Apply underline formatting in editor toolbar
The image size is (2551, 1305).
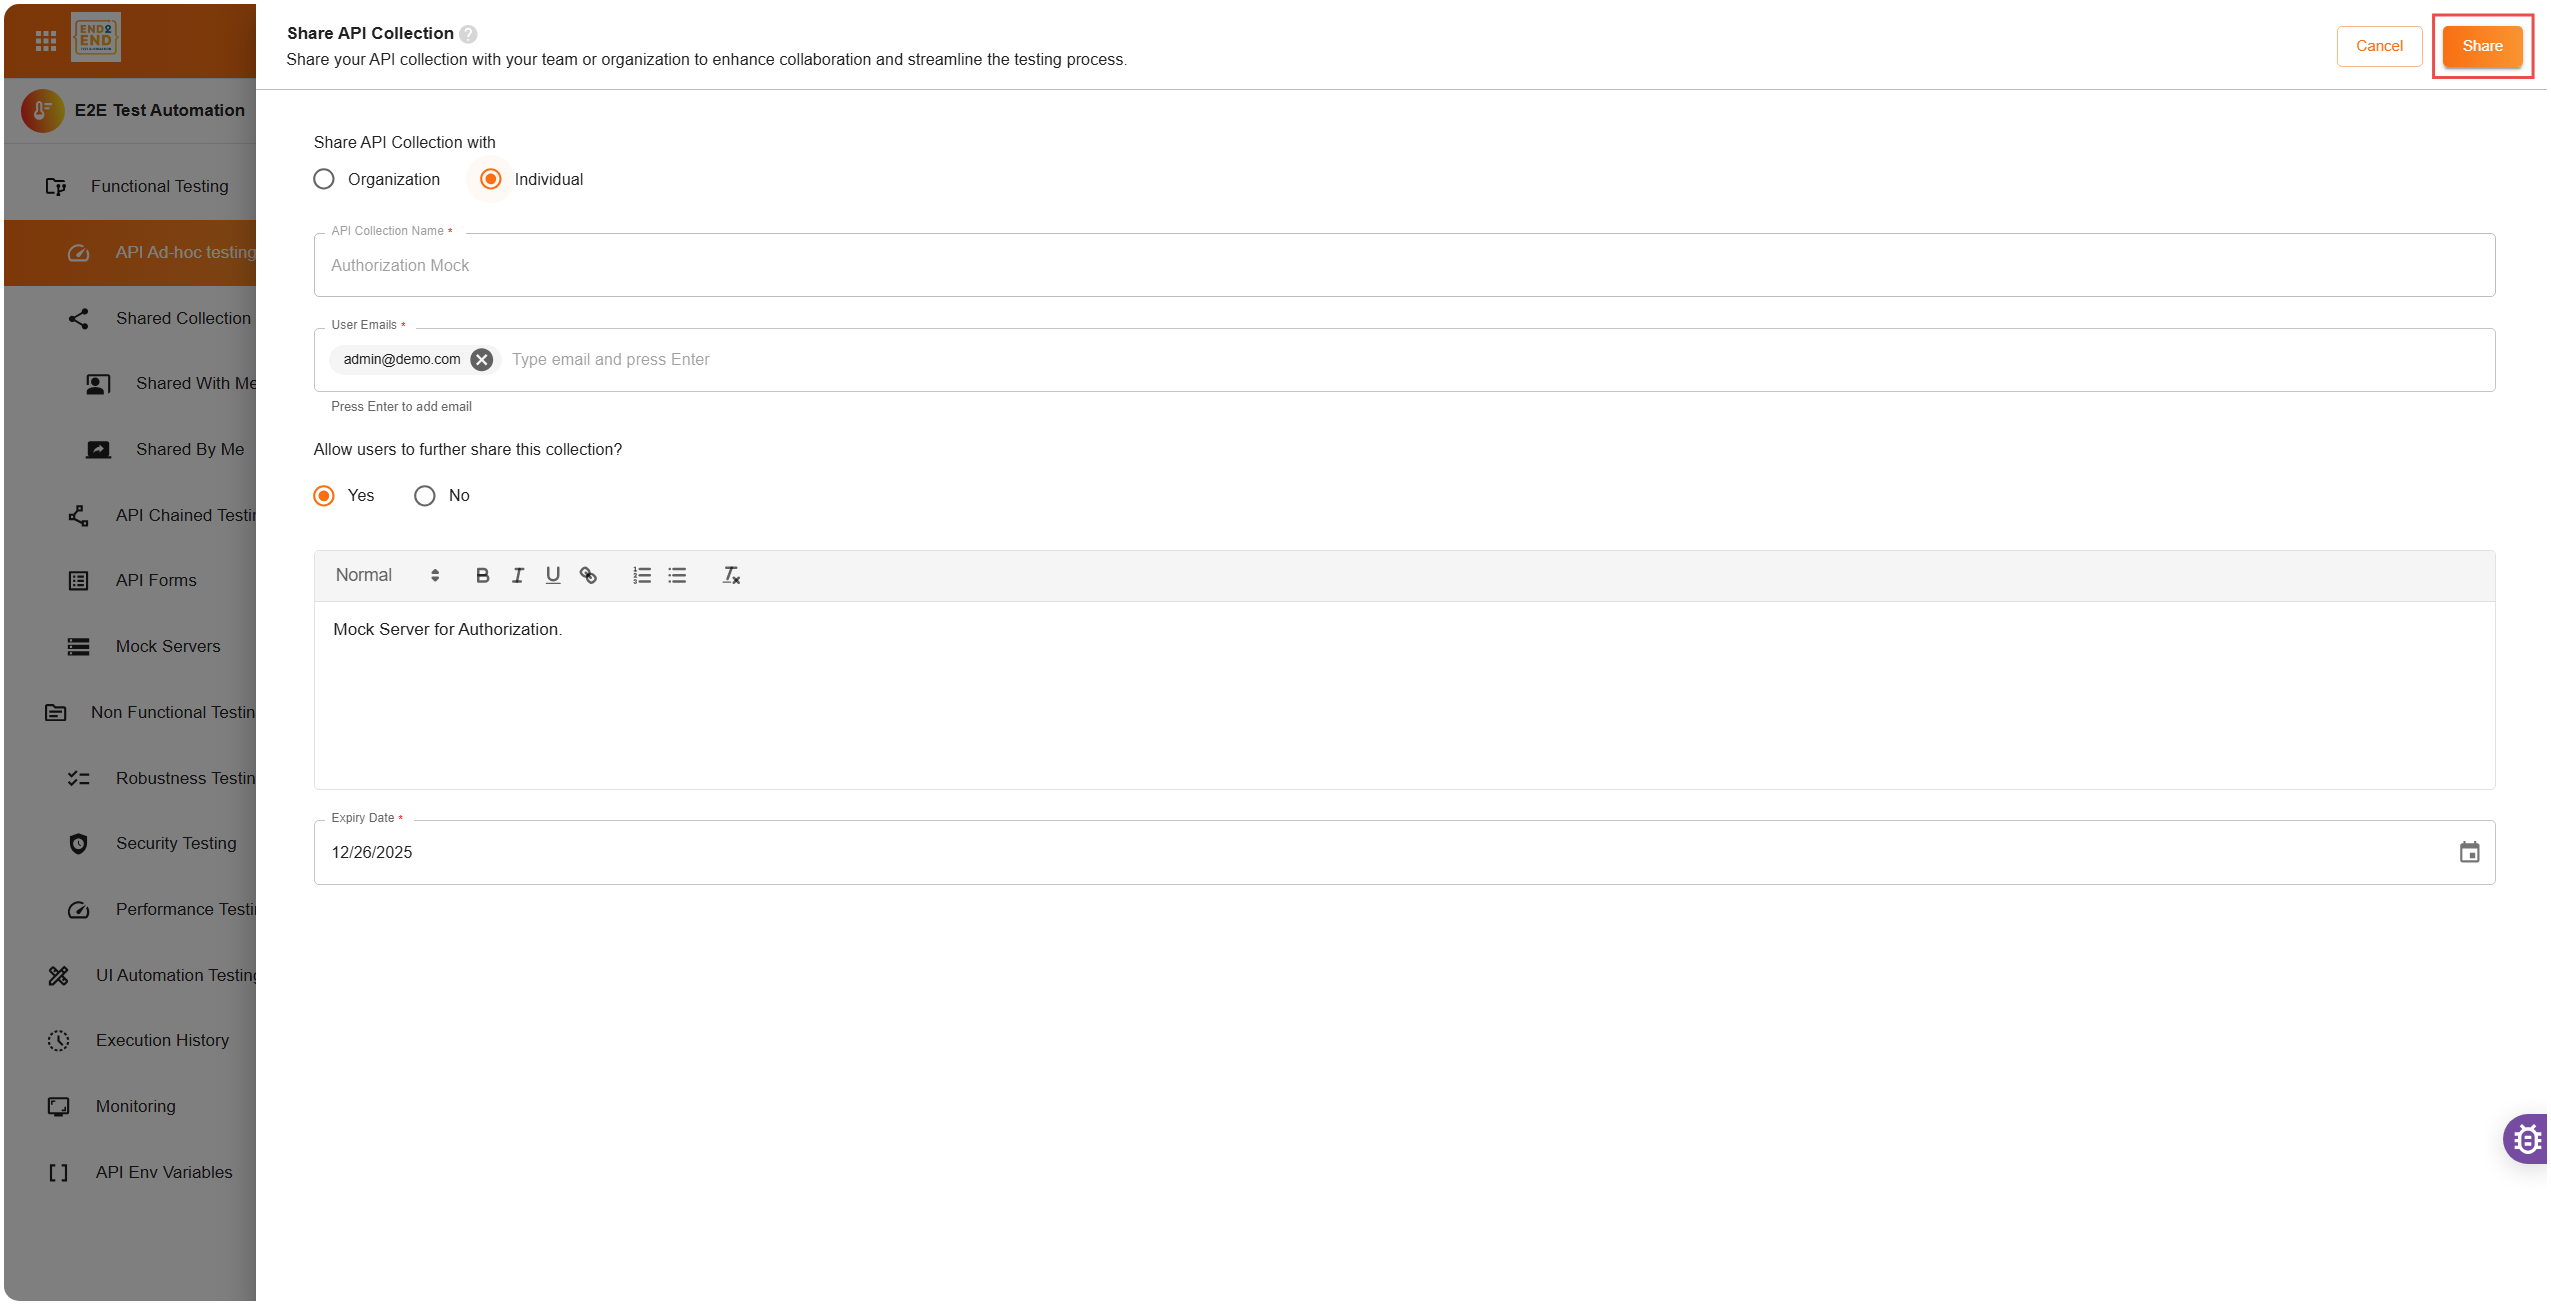[552, 575]
